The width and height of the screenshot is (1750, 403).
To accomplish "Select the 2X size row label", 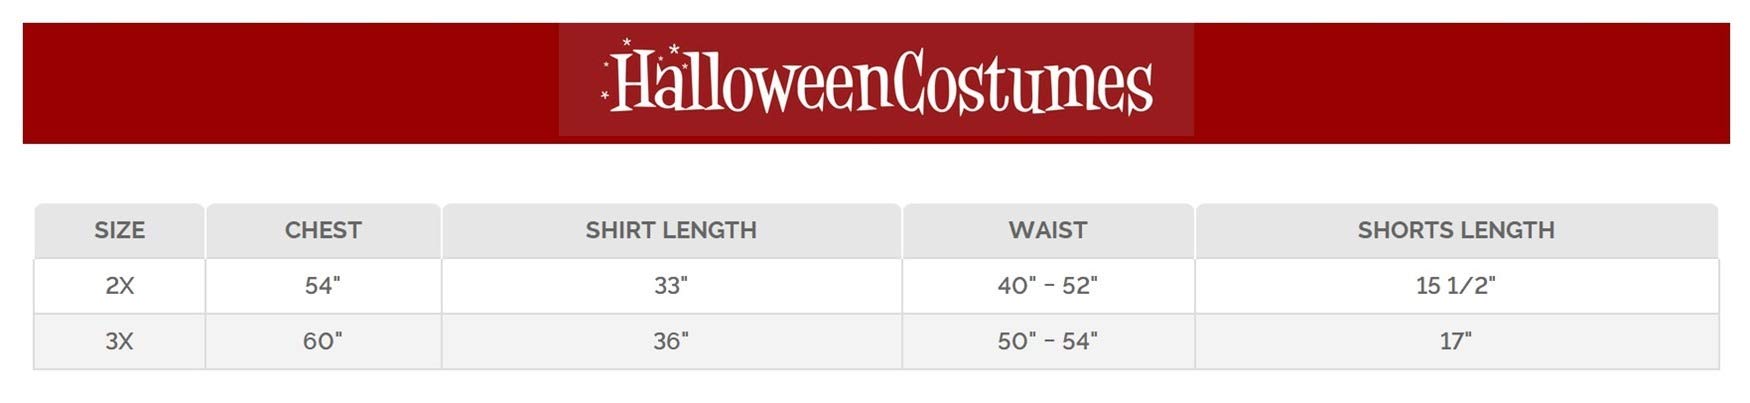I will point(119,286).
